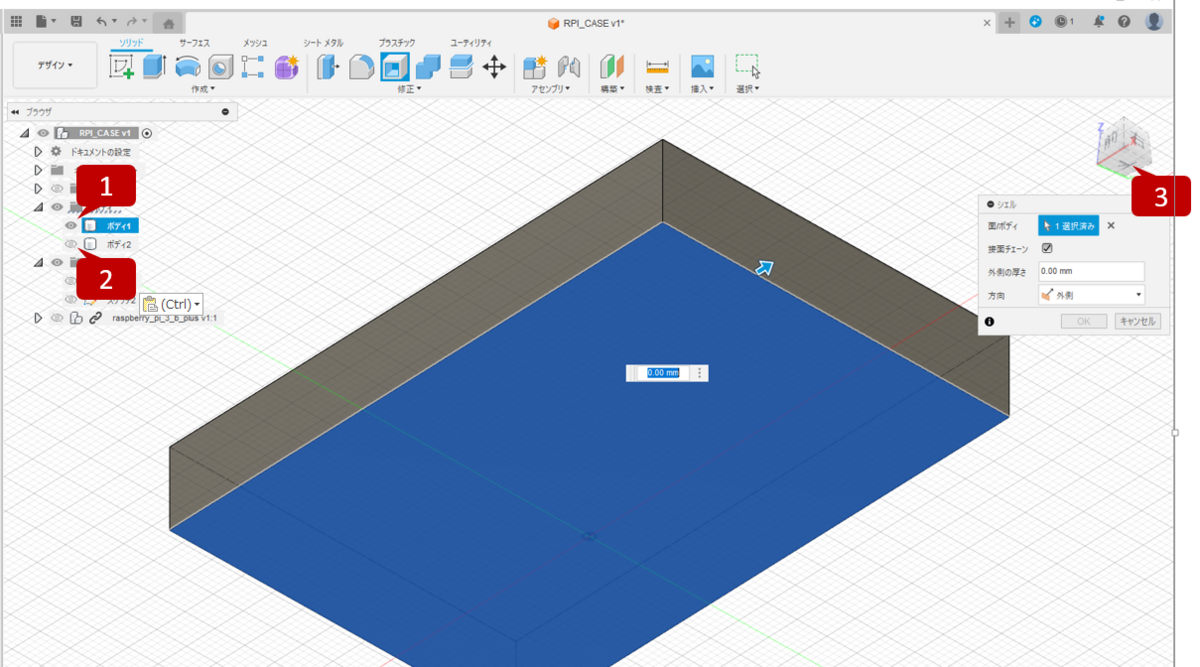Select the Offset Plane construct tool
This screenshot has height=667, width=1200.
tap(612, 67)
